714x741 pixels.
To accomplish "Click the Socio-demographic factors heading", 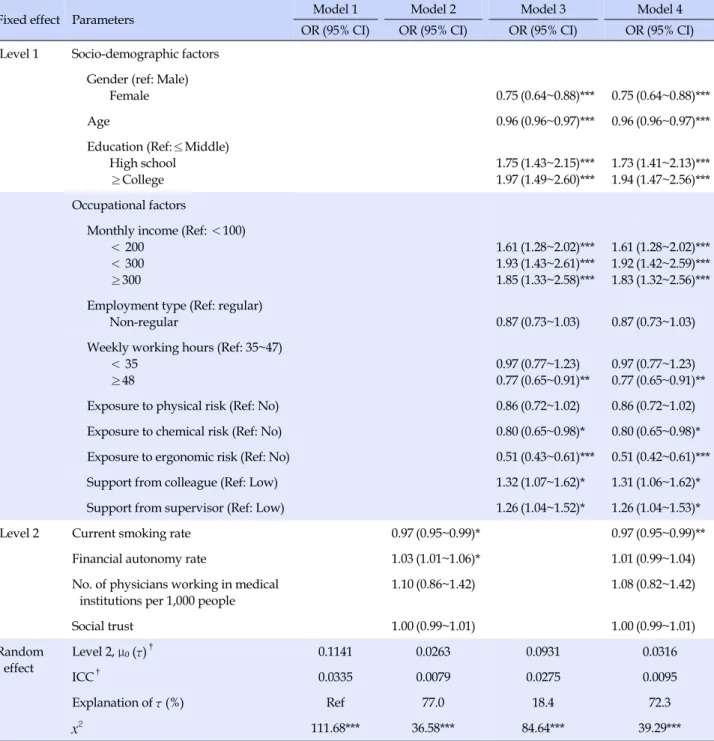I will click(x=145, y=54).
